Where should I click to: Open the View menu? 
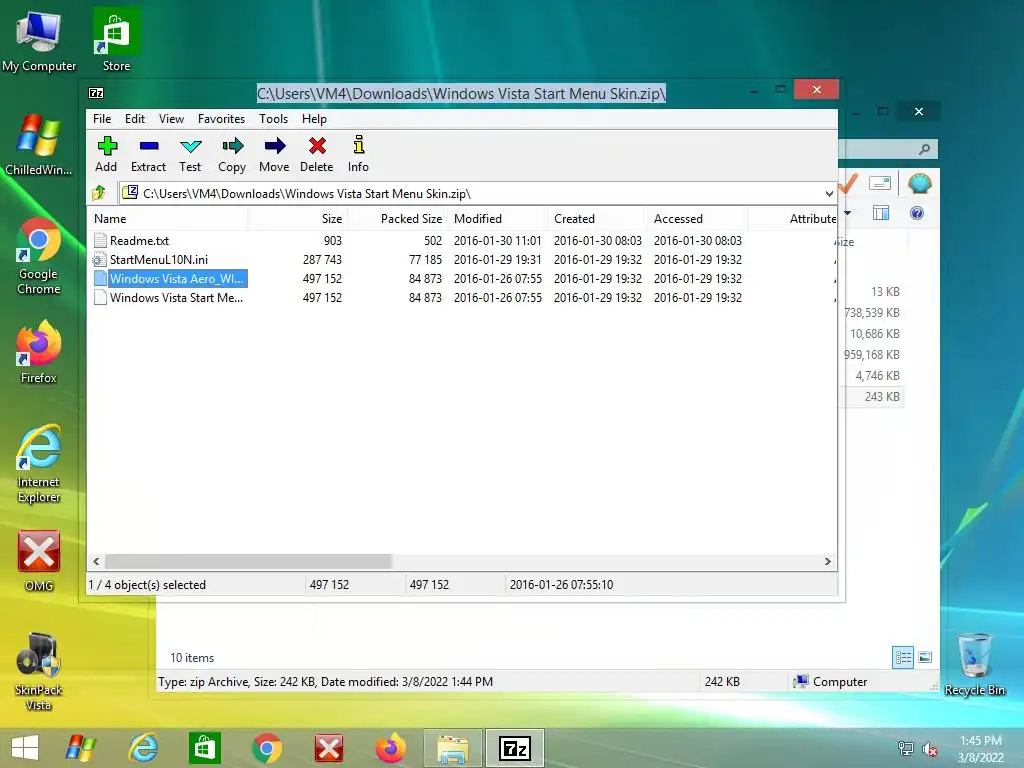pyautogui.click(x=171, y=119)
